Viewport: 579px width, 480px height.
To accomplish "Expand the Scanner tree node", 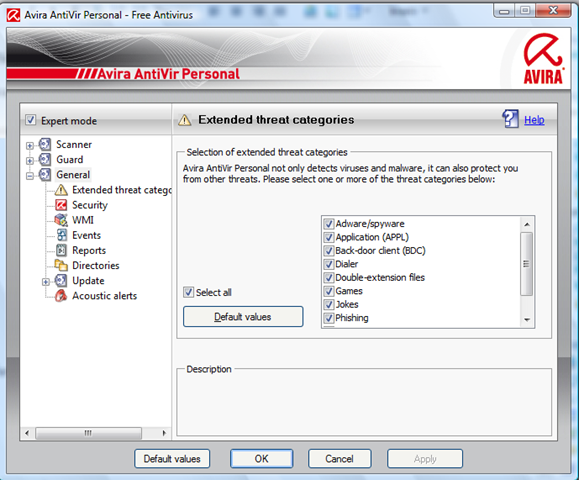I will click(30, 145).
